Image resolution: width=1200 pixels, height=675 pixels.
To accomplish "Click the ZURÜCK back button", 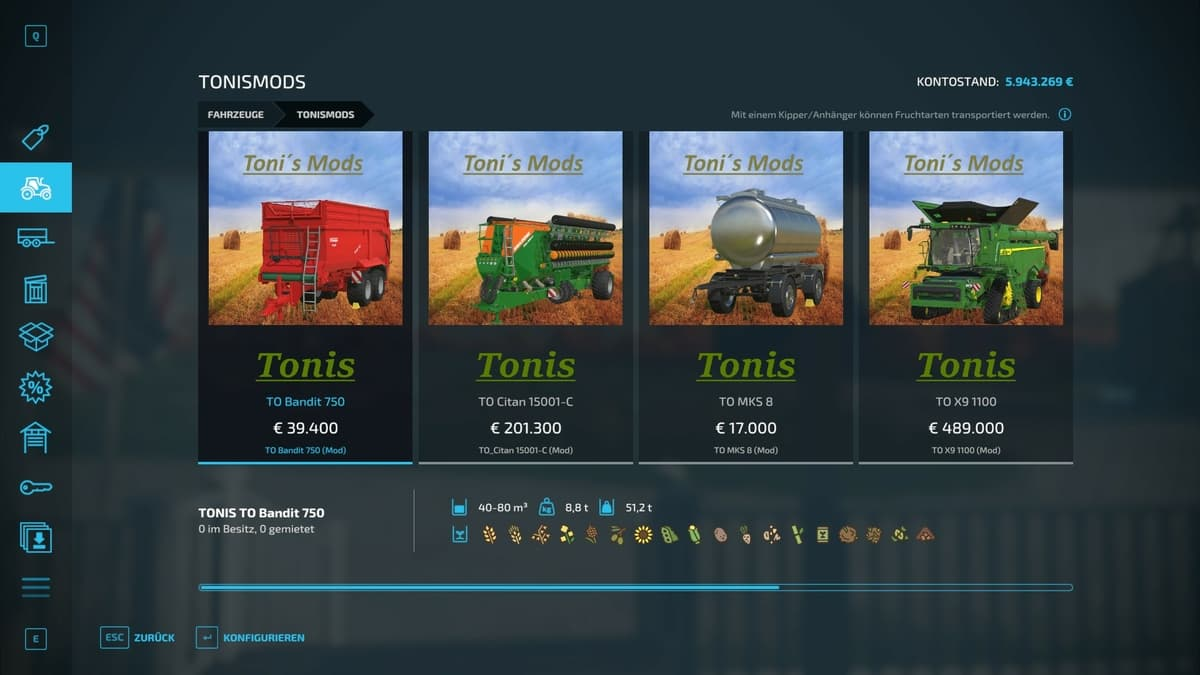I will coord(138,637).
